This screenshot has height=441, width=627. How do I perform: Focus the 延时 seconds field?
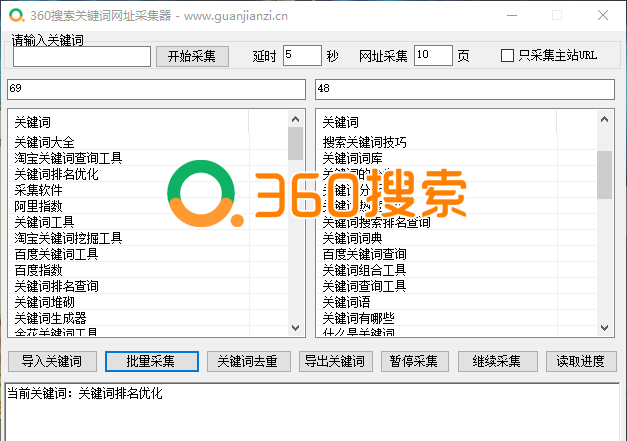[302, 55]
